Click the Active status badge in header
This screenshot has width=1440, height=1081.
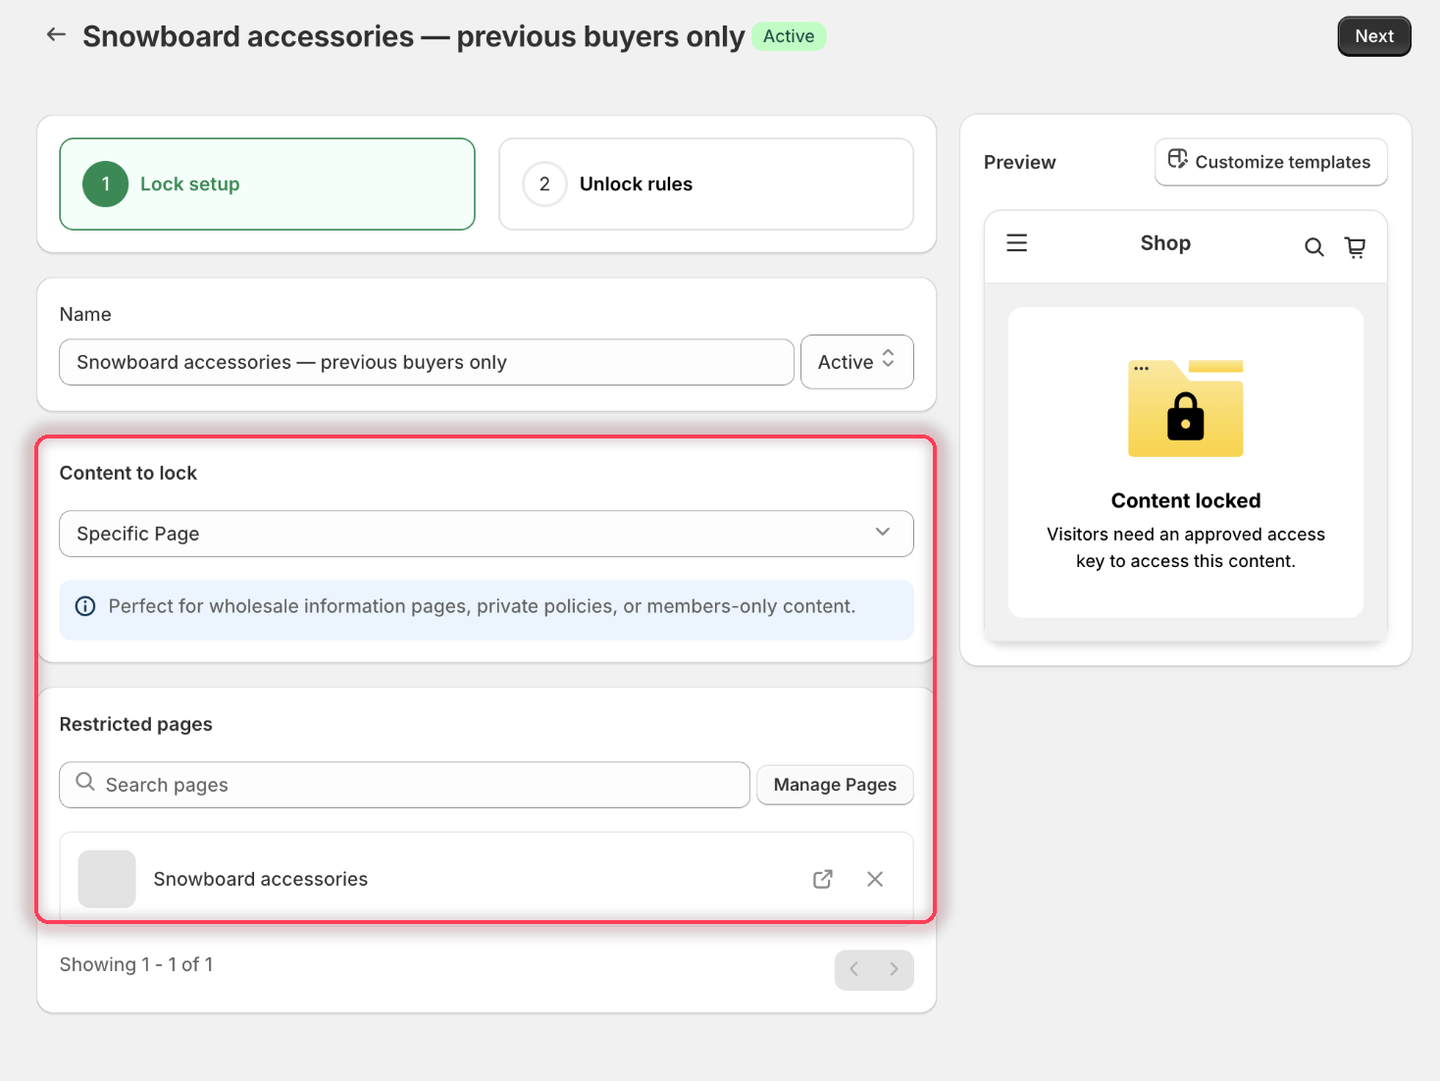(x=789, y=36)
